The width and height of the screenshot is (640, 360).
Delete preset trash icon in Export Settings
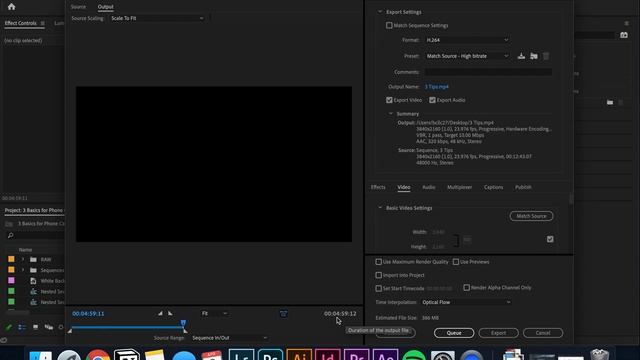click(546, 56)
